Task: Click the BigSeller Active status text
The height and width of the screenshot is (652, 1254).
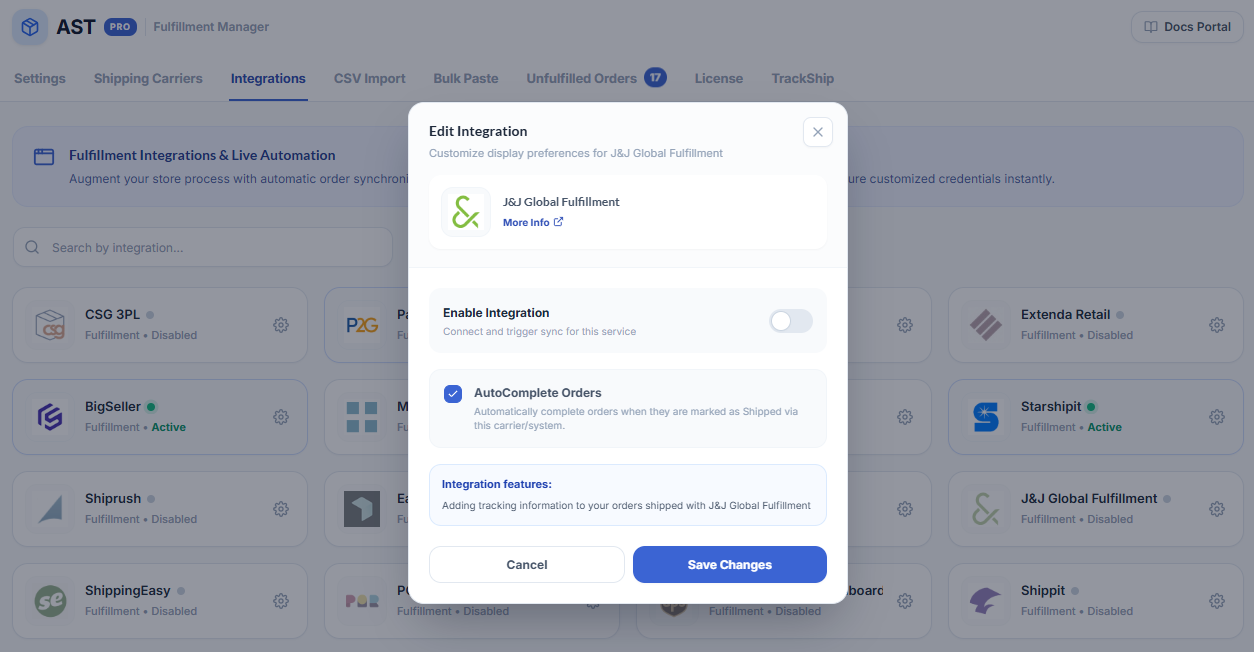Action: (169, 427)
